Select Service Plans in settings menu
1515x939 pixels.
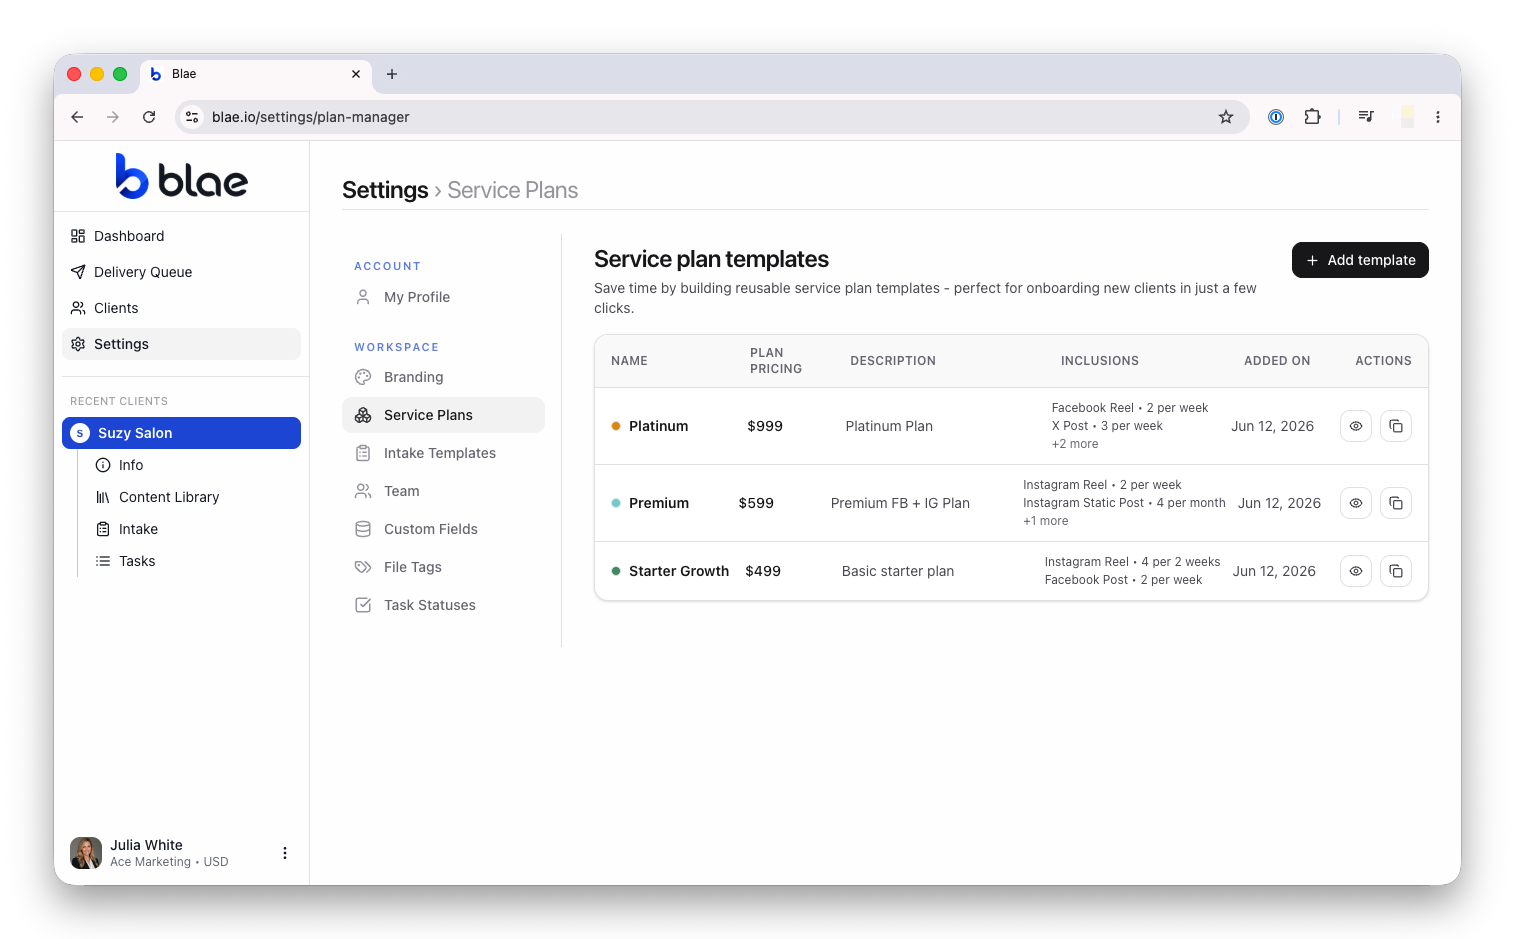point(443,415)
